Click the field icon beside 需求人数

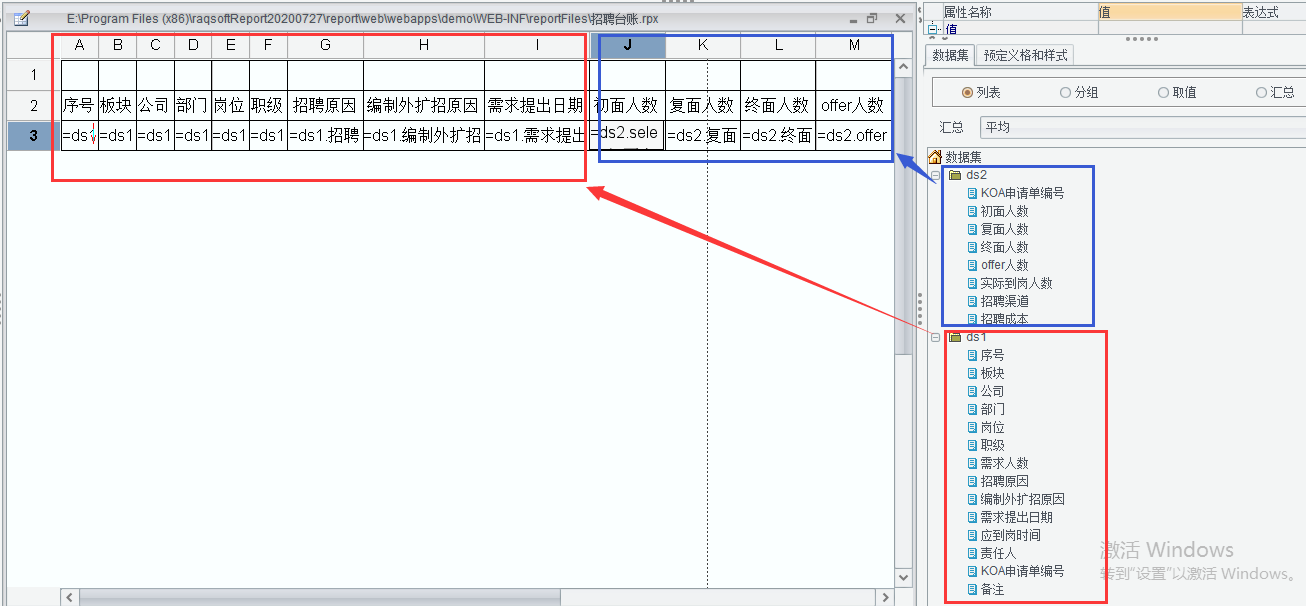point(972,463)
